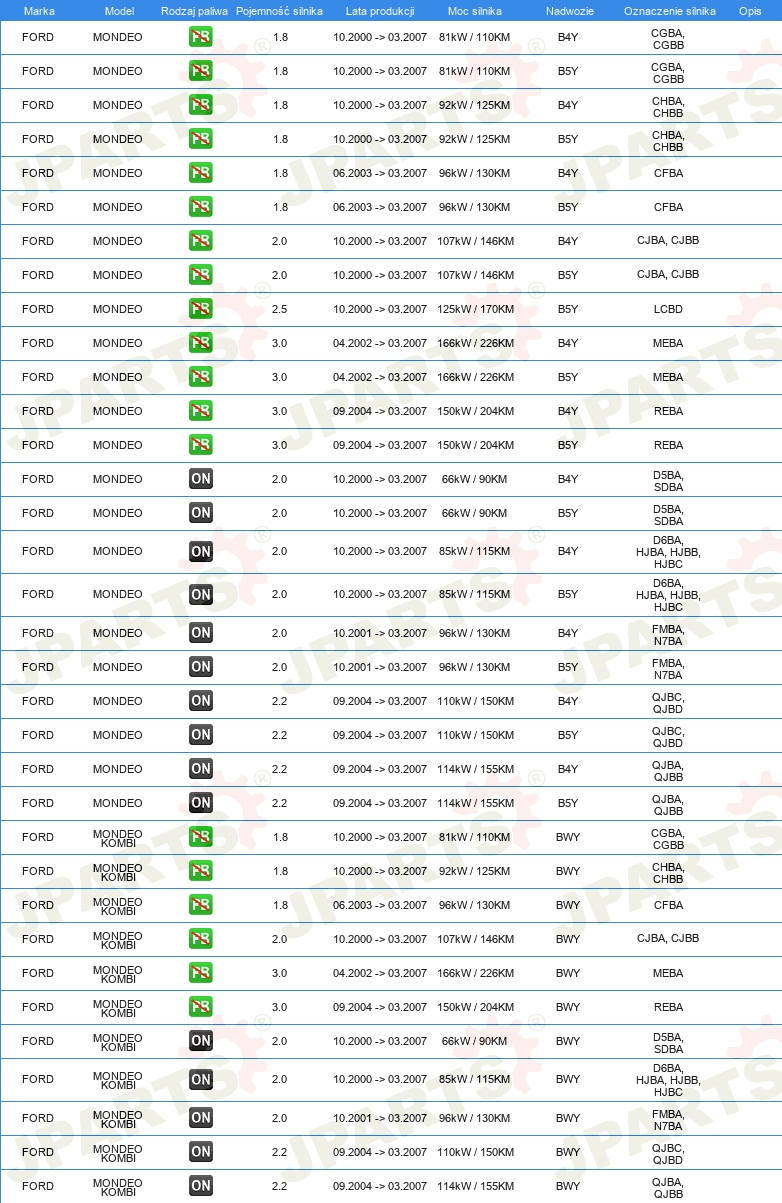782x1203 pixels.
Task: Select ON diesel icon in 85kW B4Y row
Action: 201,551
